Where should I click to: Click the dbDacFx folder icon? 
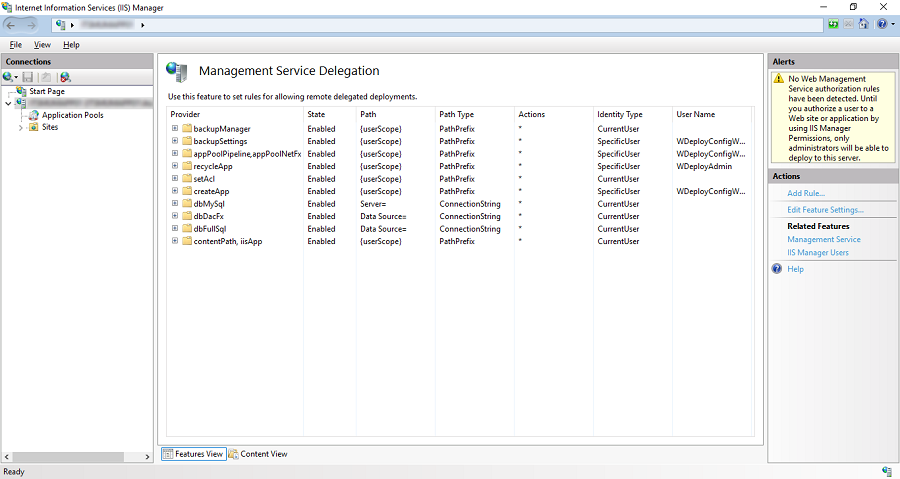(187, 216)
